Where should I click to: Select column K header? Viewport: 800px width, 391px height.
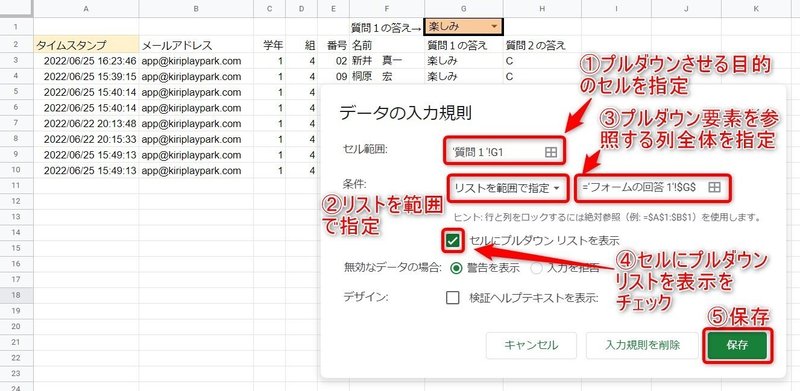756,9
